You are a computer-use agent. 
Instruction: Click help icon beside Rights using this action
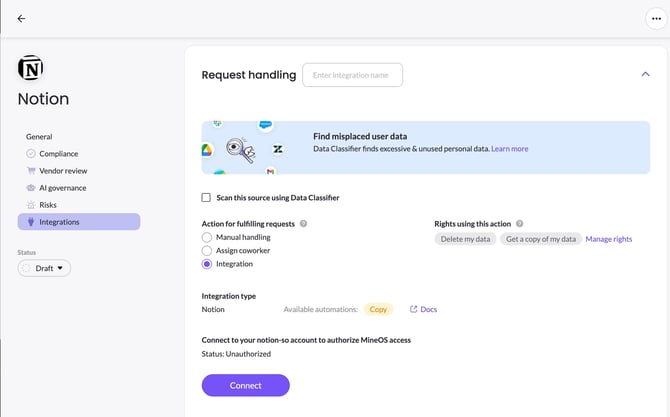click(x=520, y=223)
